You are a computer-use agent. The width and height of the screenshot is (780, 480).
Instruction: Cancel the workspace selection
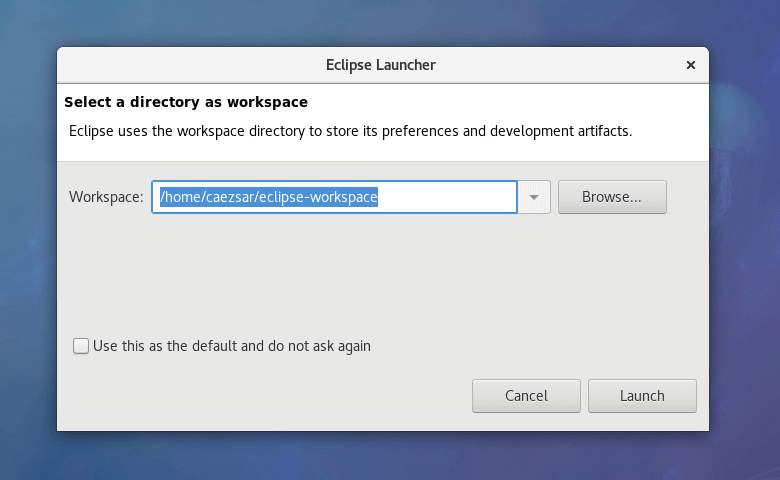[x=526, y=396]
